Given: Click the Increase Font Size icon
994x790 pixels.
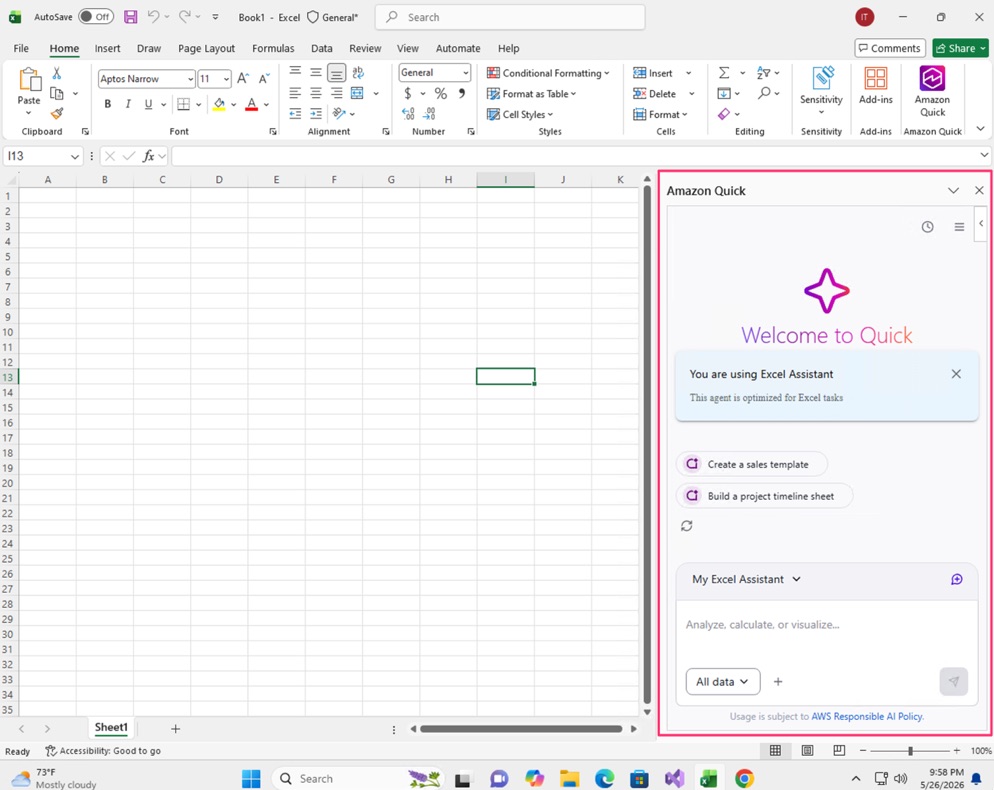Looking at the screenshot, I should coord(243,79).
